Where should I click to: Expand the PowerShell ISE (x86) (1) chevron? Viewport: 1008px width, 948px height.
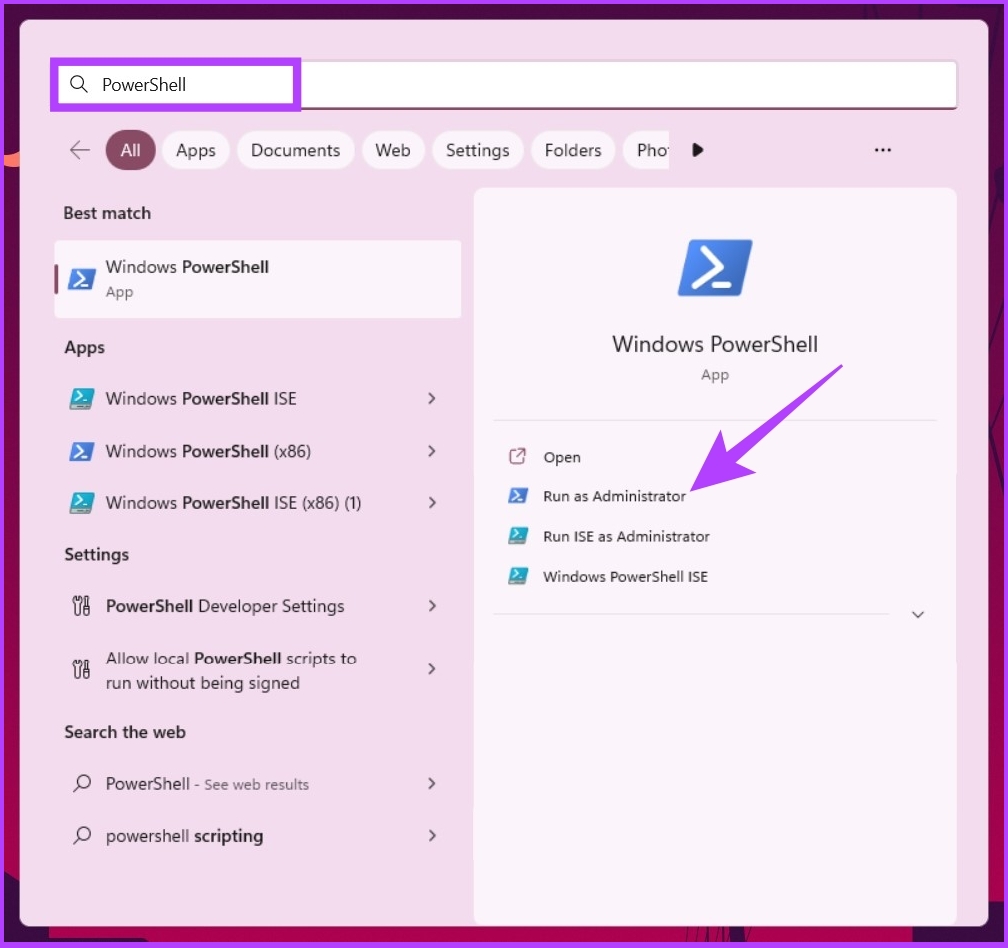(x=432, y=503)
